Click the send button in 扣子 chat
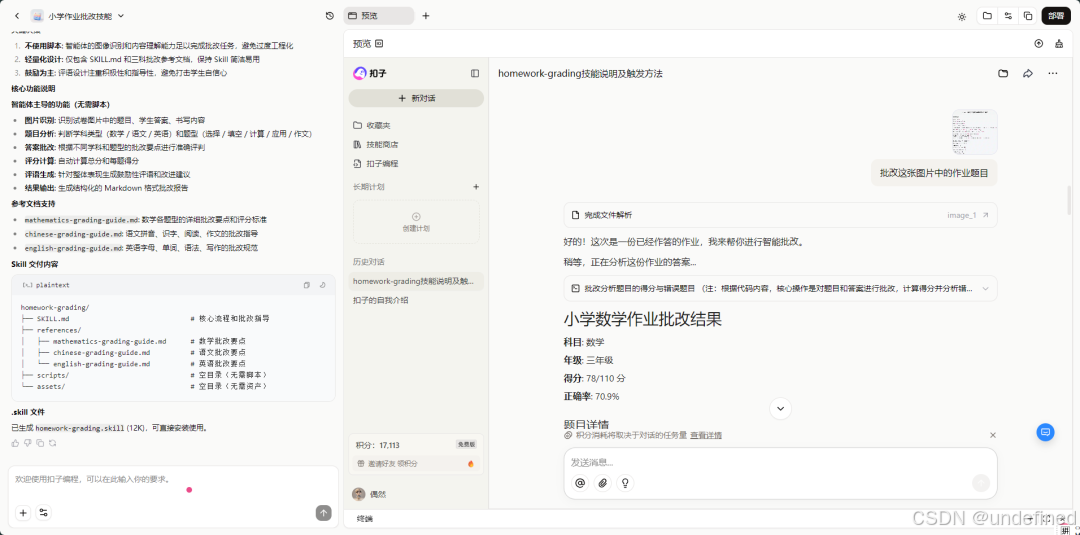 coord(981,483)
